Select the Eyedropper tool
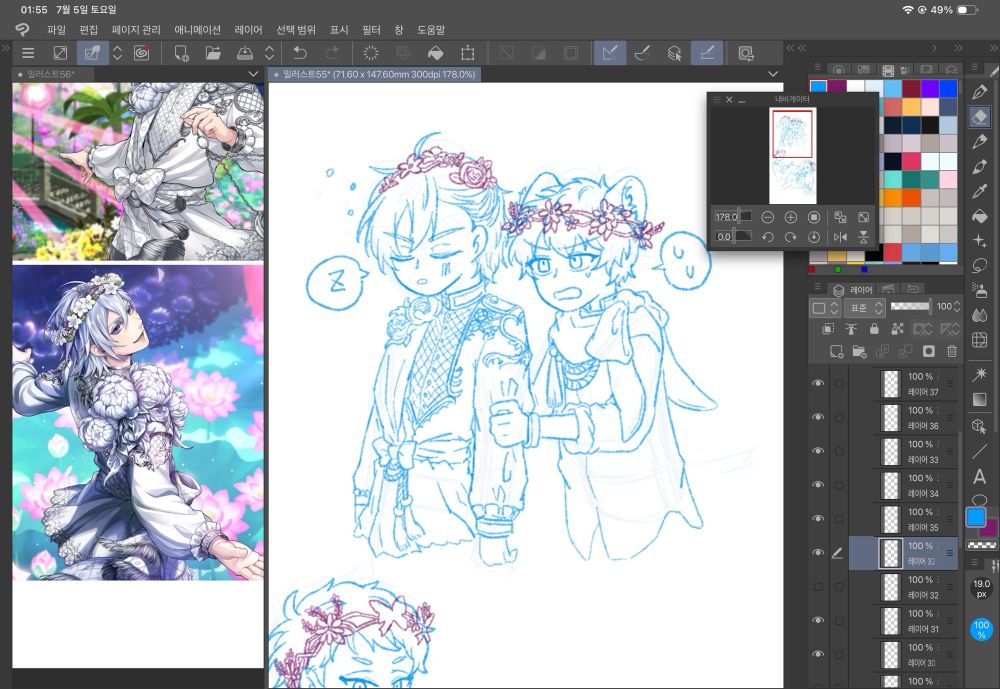This screenshot has width=1000, height=689. click(980, 191)
